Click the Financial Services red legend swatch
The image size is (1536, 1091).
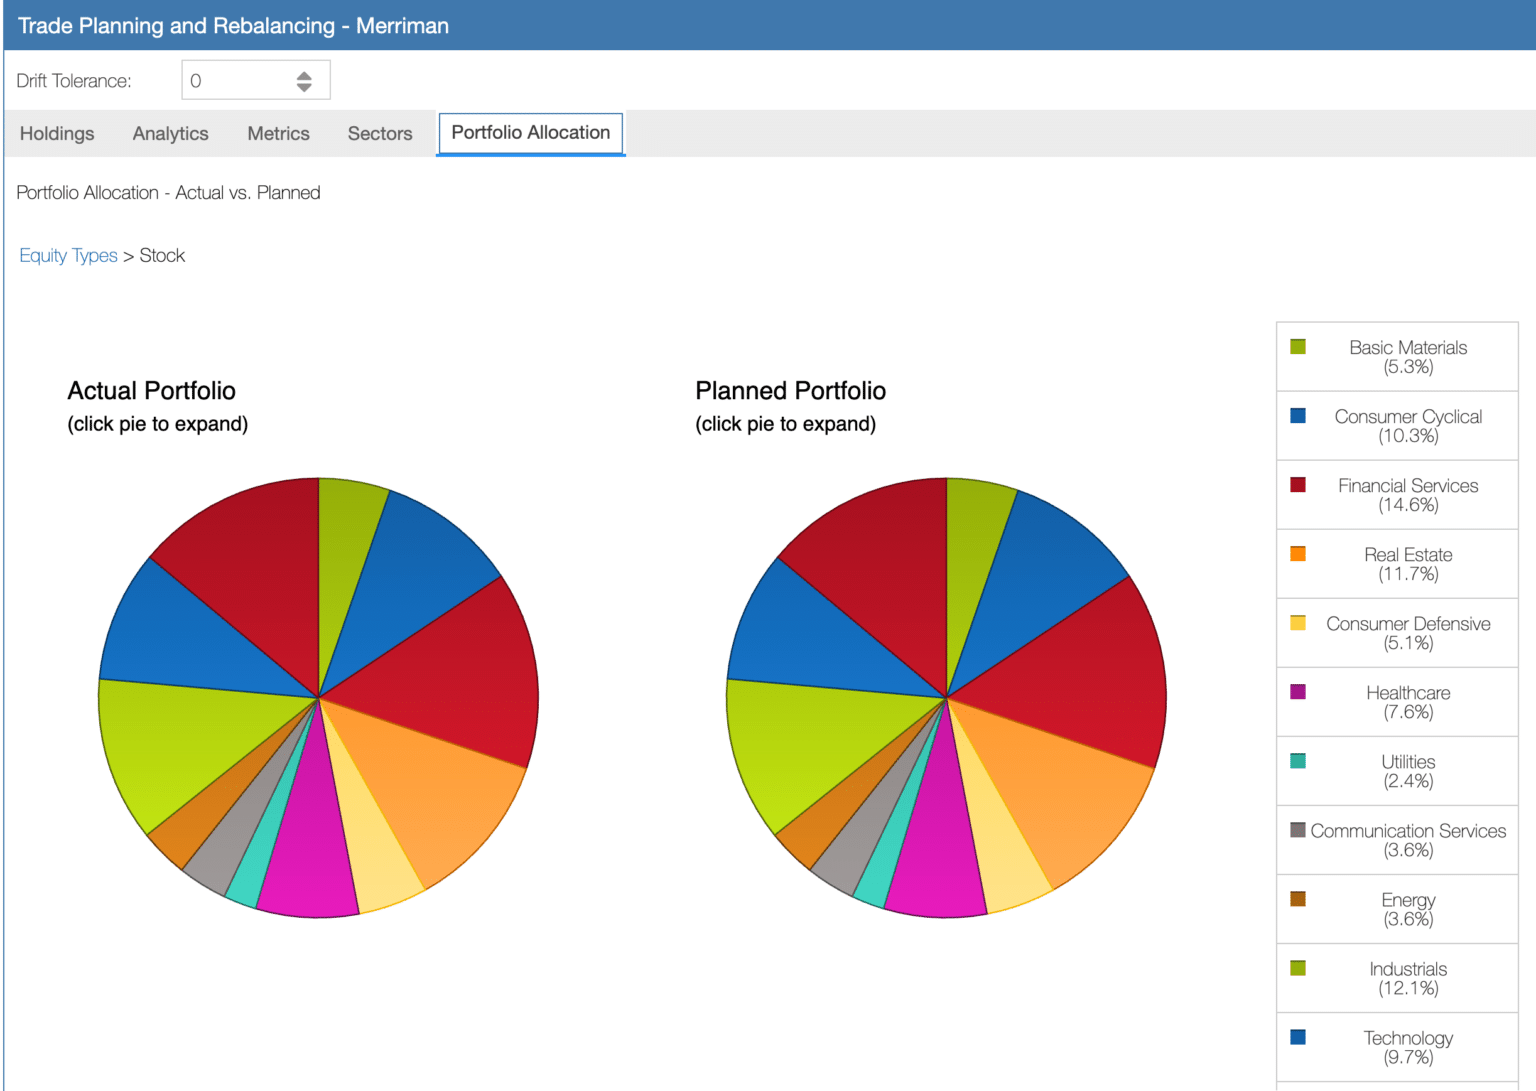pos(1298,485)
